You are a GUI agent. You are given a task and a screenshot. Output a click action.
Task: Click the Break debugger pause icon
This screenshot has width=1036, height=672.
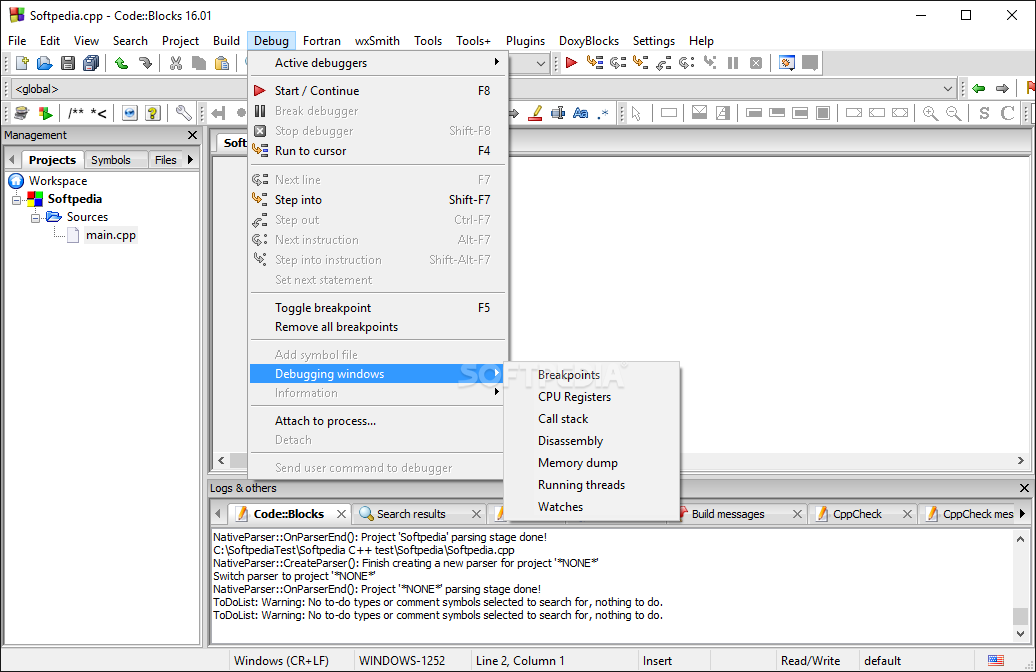click(735, 62)
